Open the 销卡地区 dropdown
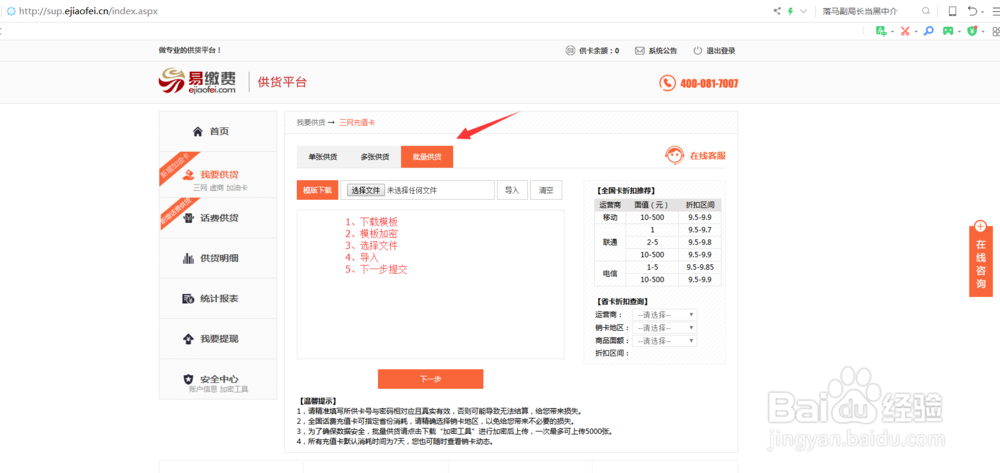1000x473 pixels. (664, 328)
